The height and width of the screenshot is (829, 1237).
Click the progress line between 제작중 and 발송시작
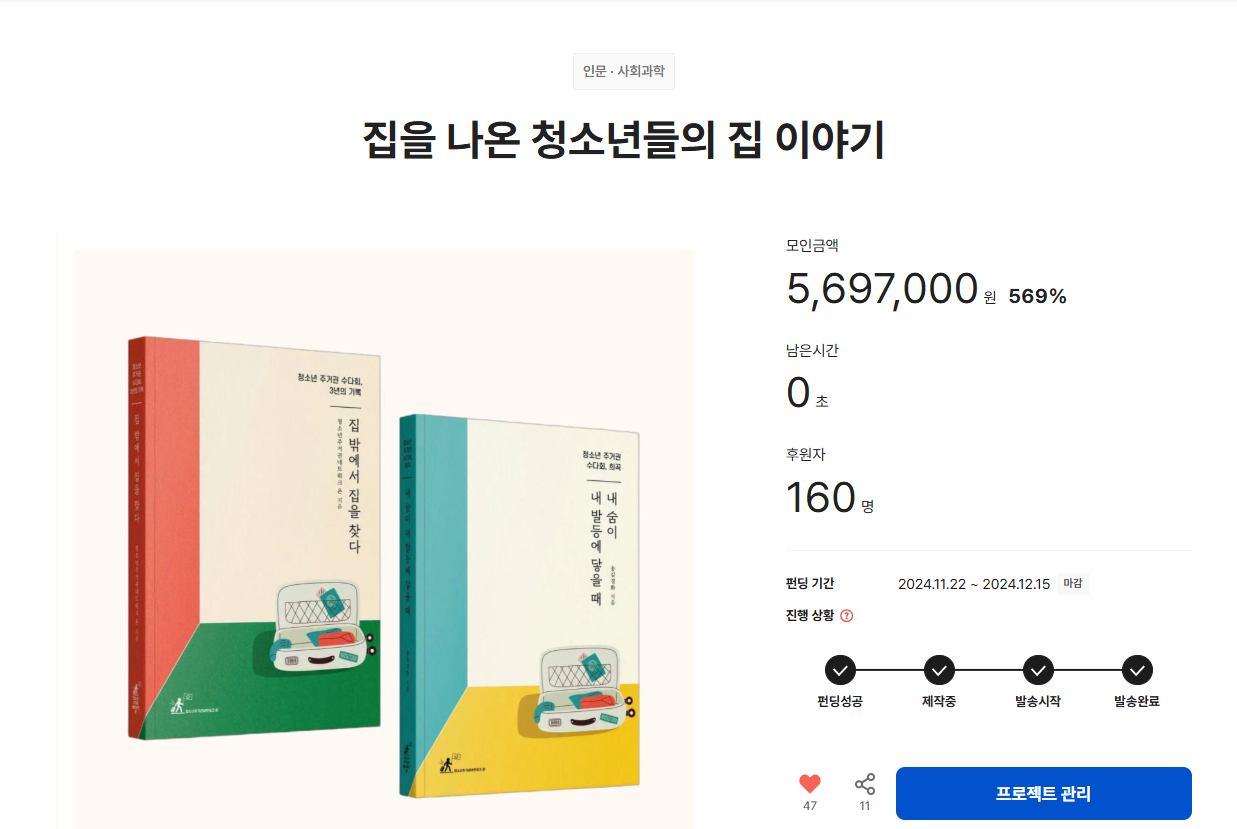click(989, 670)
